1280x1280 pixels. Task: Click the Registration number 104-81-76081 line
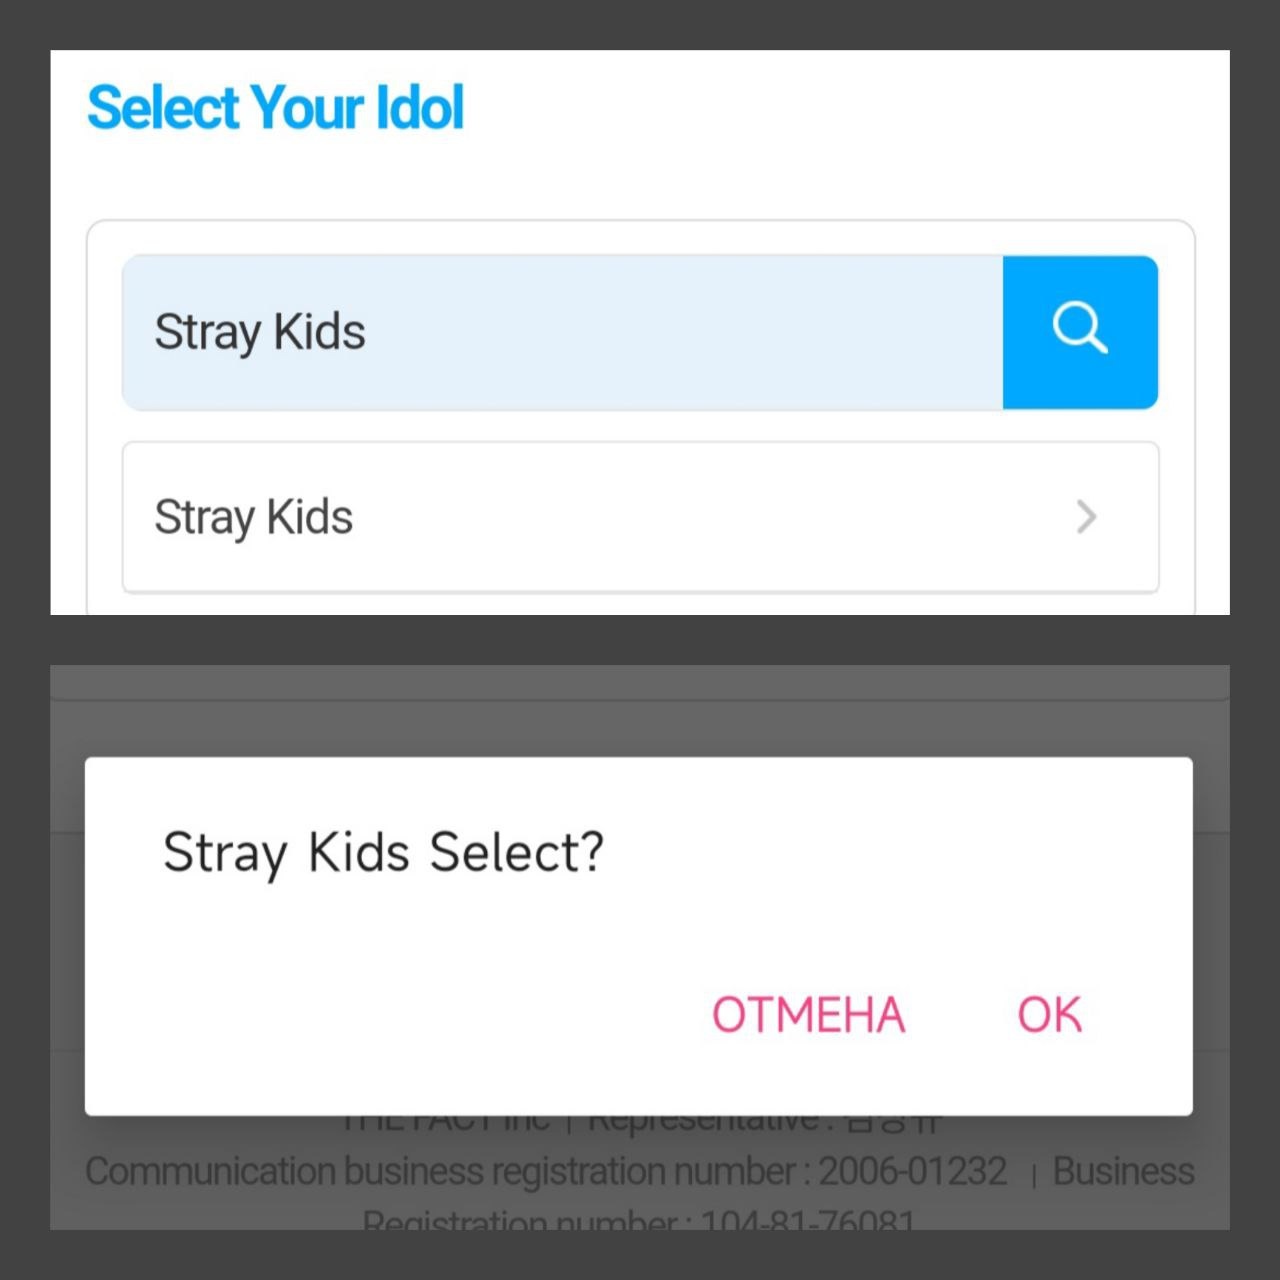click(x=638, y=1220)
